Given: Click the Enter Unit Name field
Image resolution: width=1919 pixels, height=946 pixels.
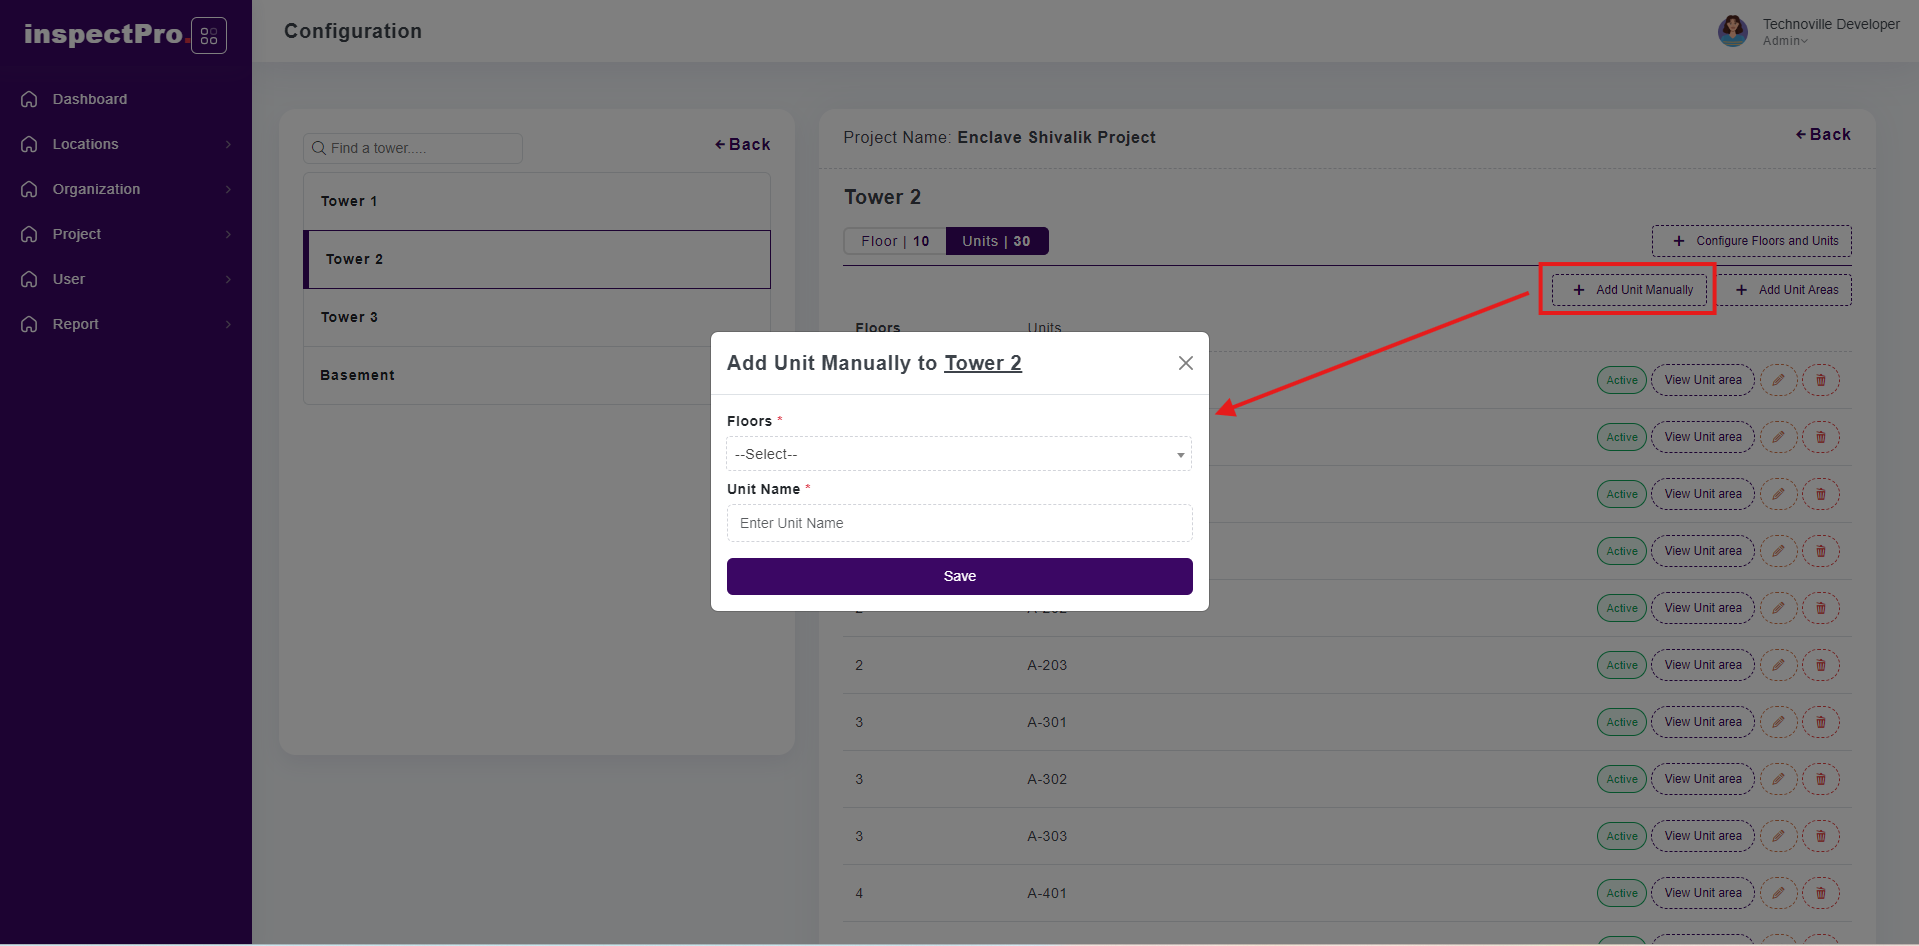Looking at the screenshot, I should pyautogui.click(x=958, y=523).
